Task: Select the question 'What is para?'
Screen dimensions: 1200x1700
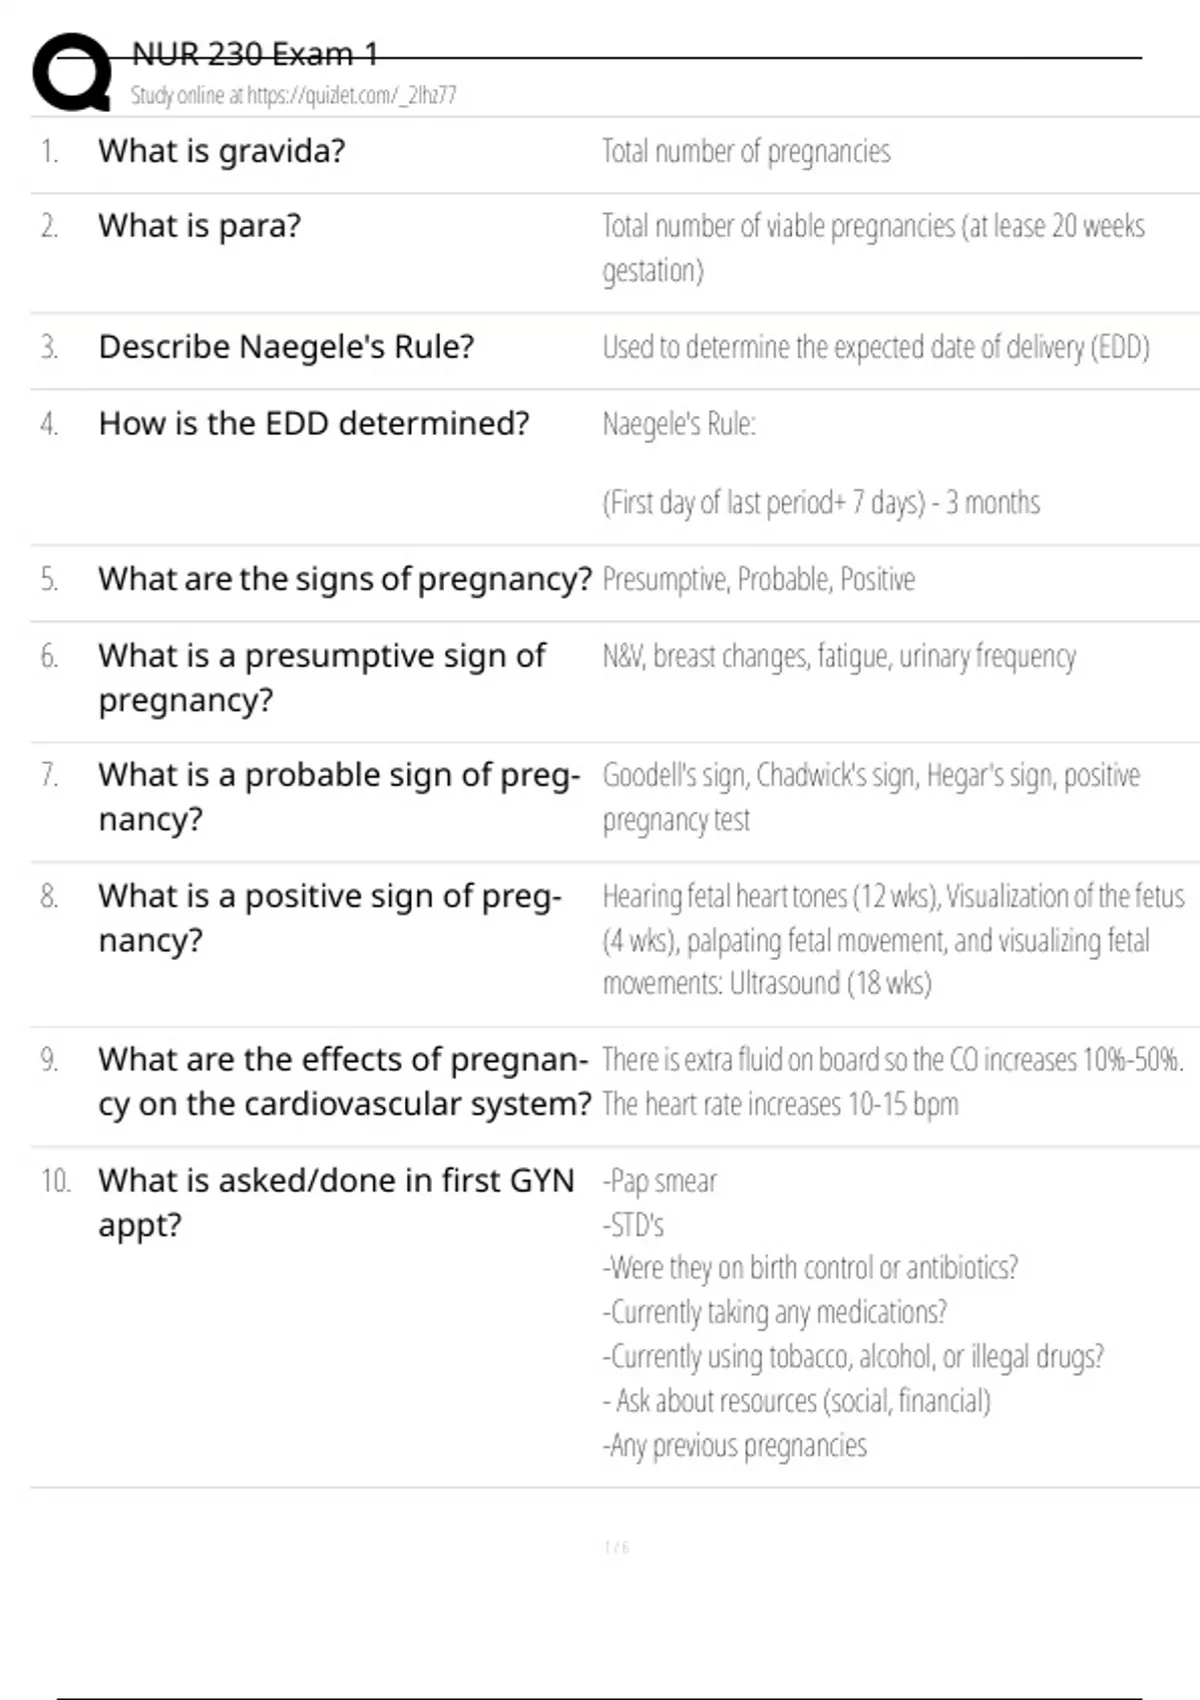Action: (199, 226)
